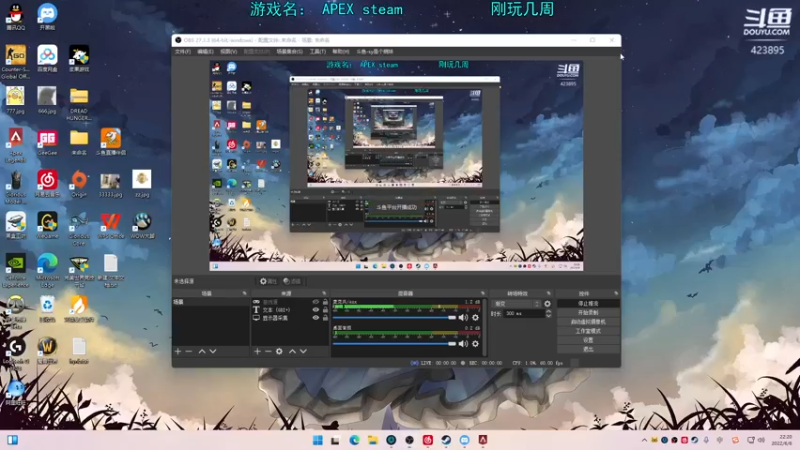Open transition properties gear icon

tap(547, 304)
